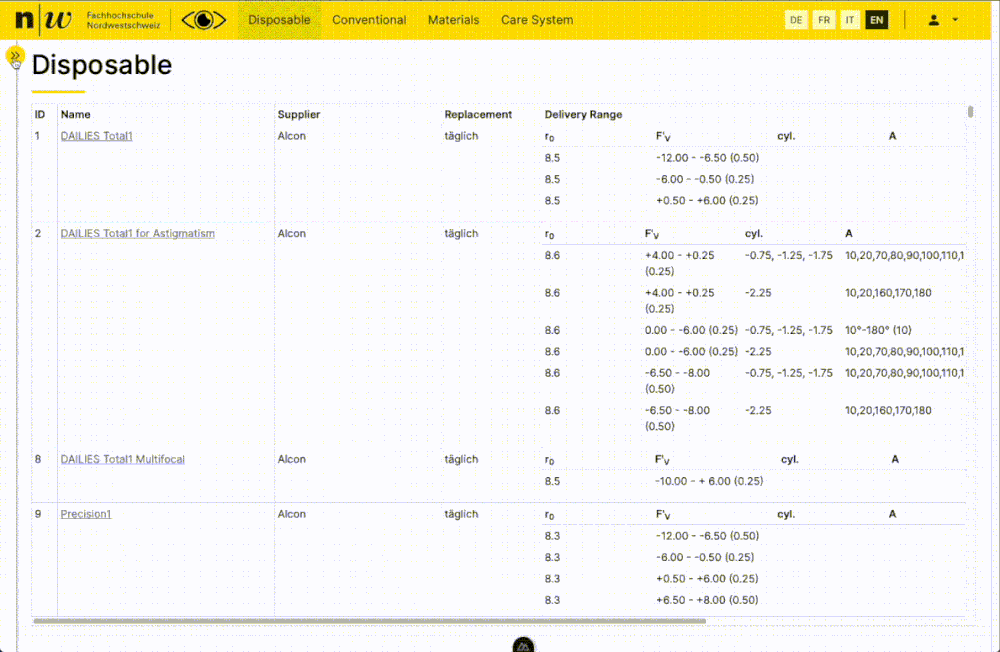Image resolution: width=1000 pixels, height=652 pixels.
Task: Click the ID column header
Action: click(40, 115)
